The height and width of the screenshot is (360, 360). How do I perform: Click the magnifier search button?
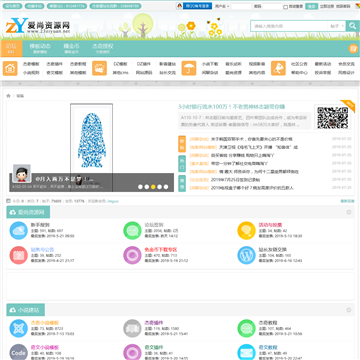352,26
